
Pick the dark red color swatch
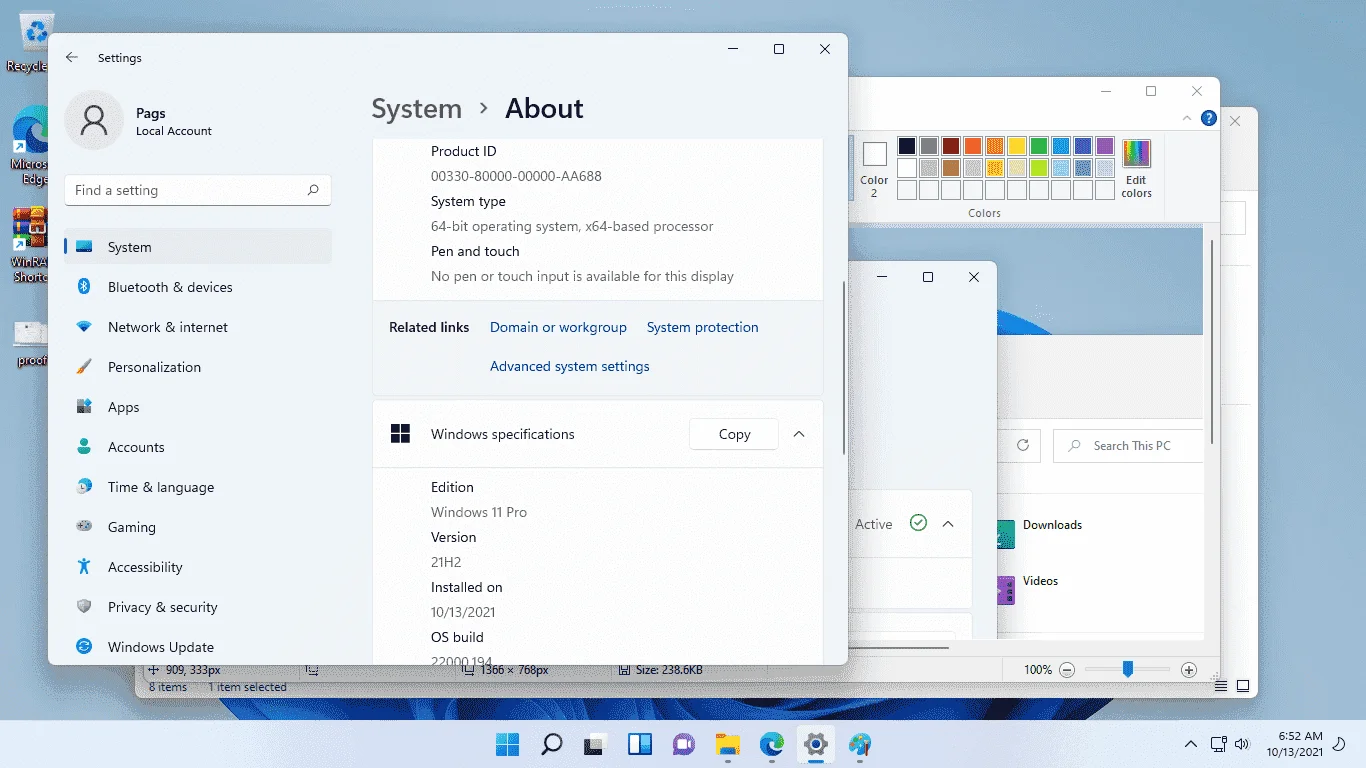(951, 146)
